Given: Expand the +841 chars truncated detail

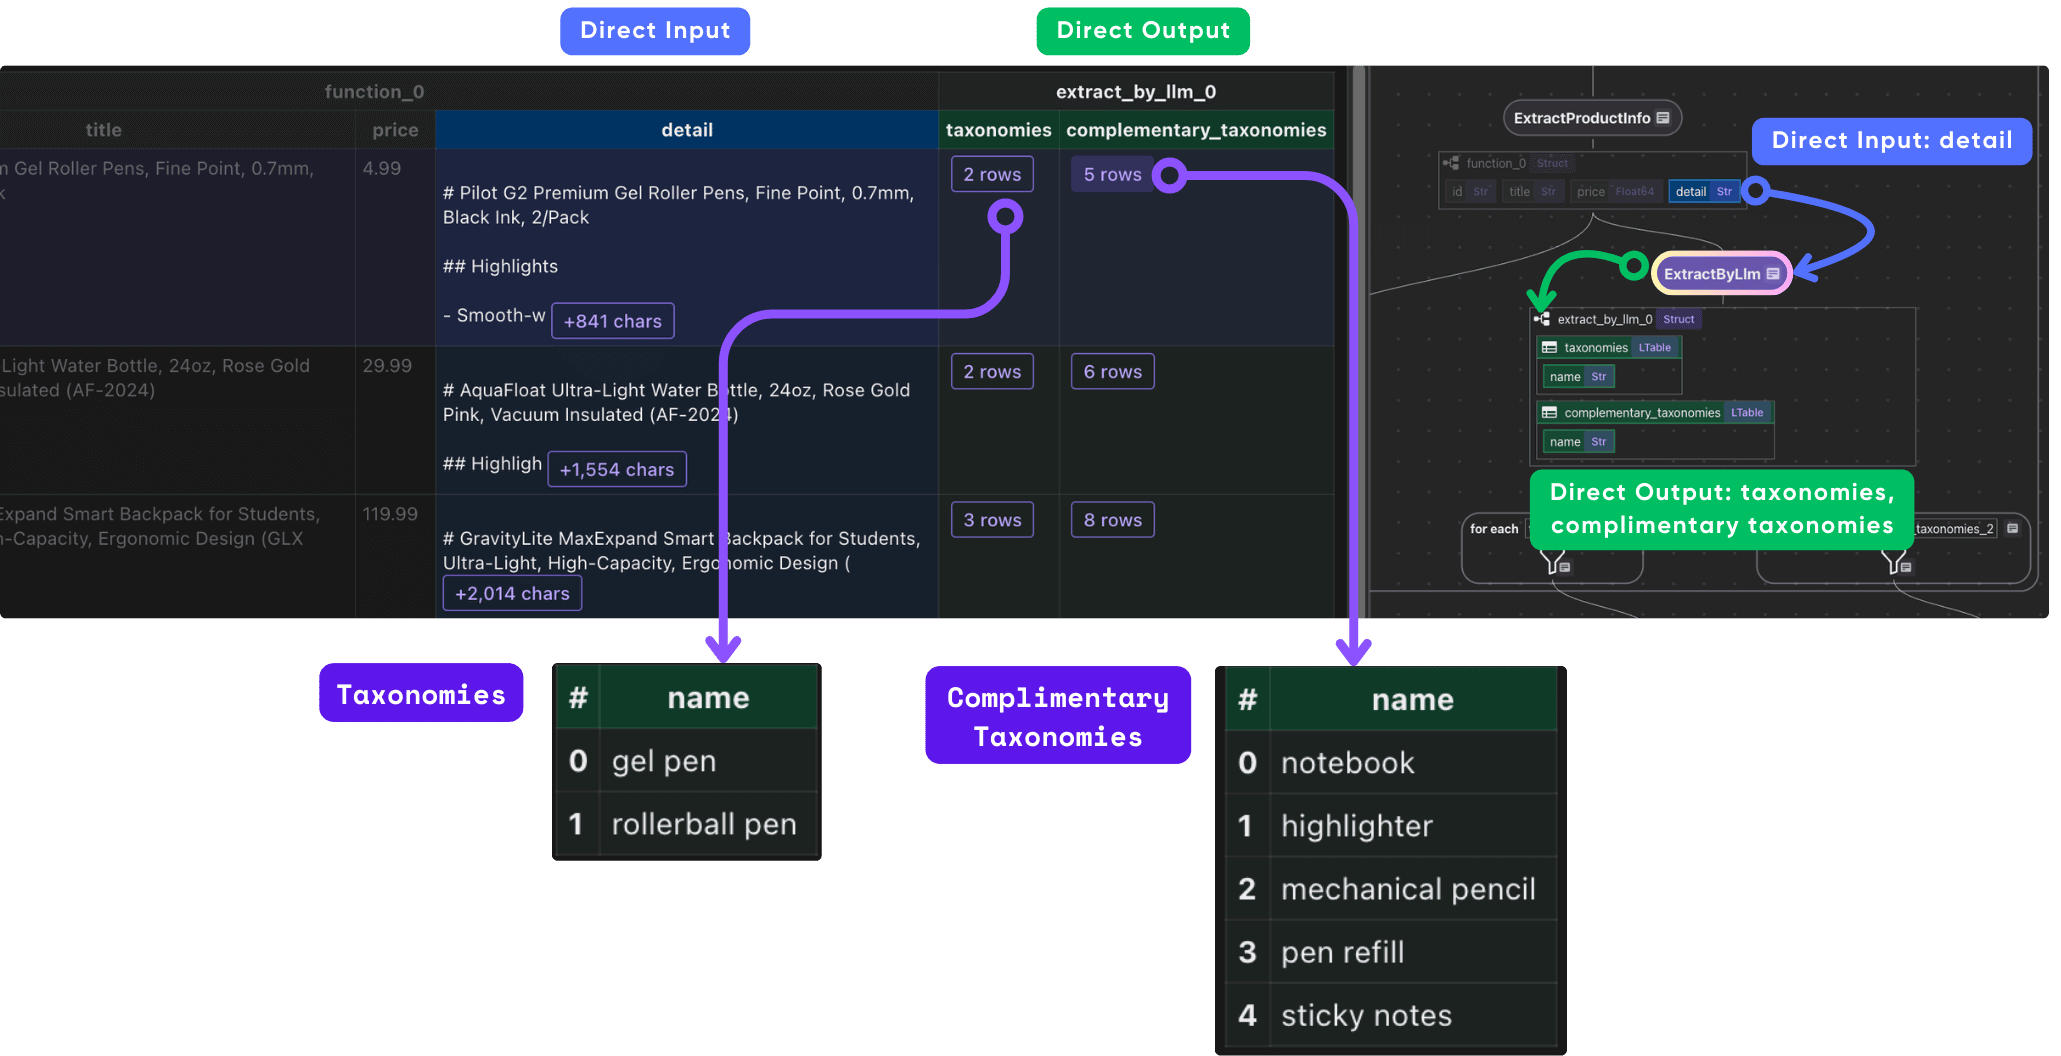Looking at the screenshot, I should [612, 321].
